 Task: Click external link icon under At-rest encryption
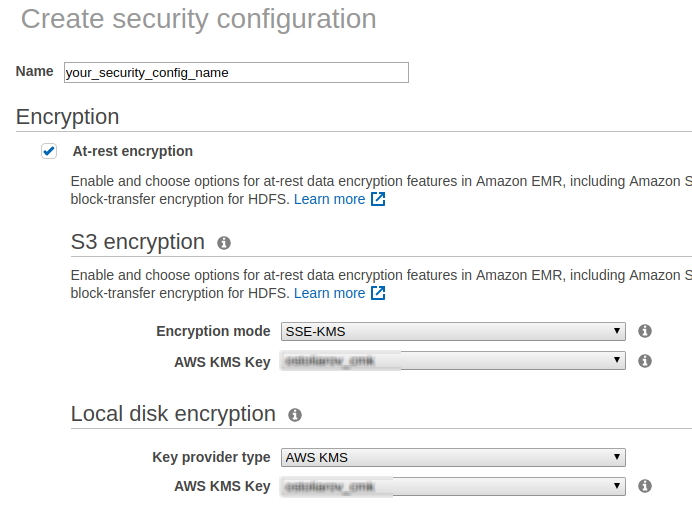pyautogui.click(x=378, y=199)
